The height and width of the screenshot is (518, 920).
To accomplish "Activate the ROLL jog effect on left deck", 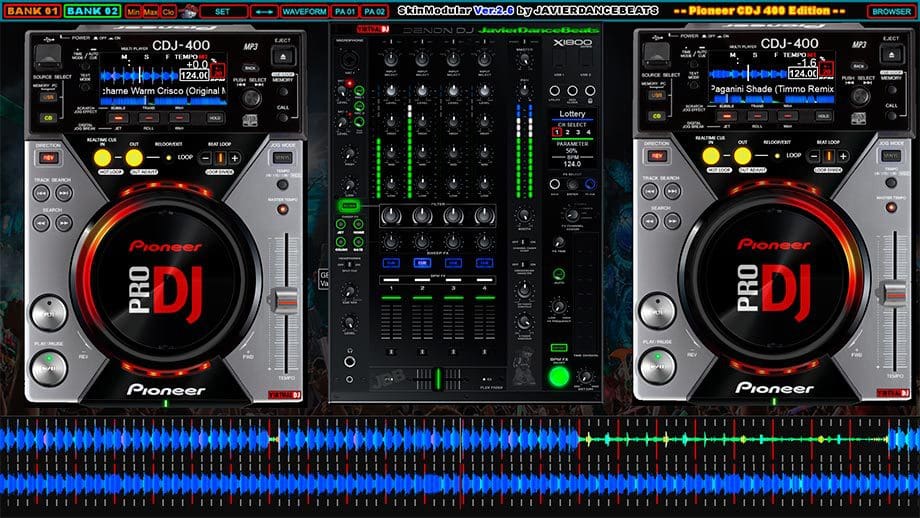I will click(148, 118).
